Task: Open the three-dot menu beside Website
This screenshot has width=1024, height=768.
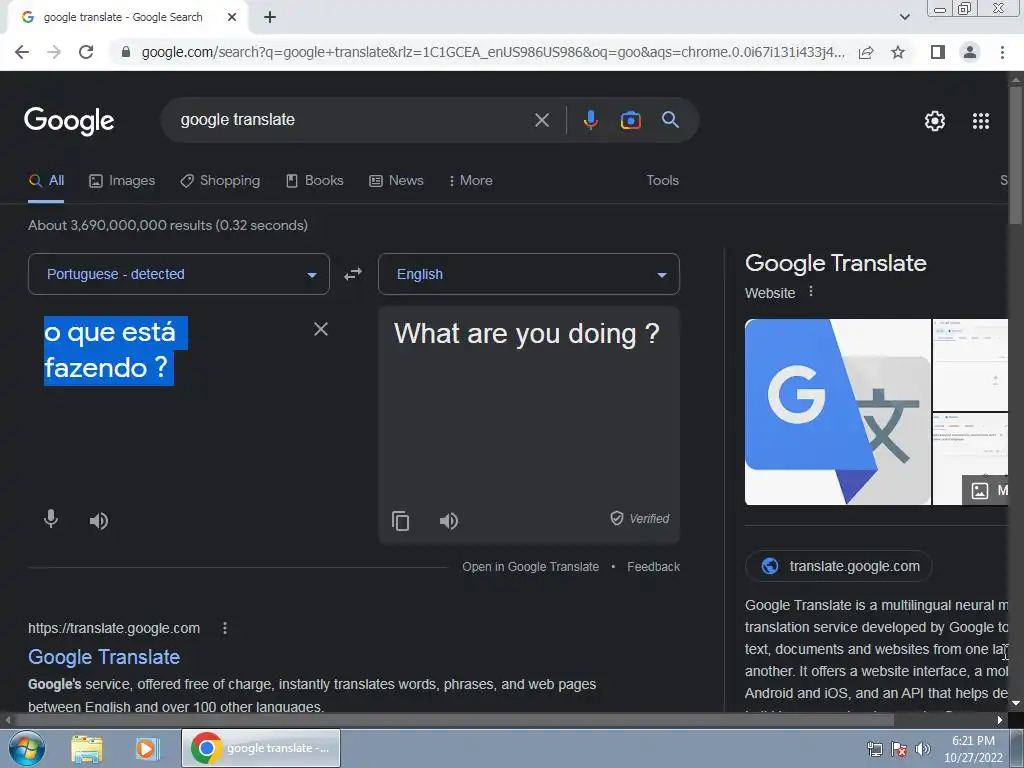Action: [811, 291]
